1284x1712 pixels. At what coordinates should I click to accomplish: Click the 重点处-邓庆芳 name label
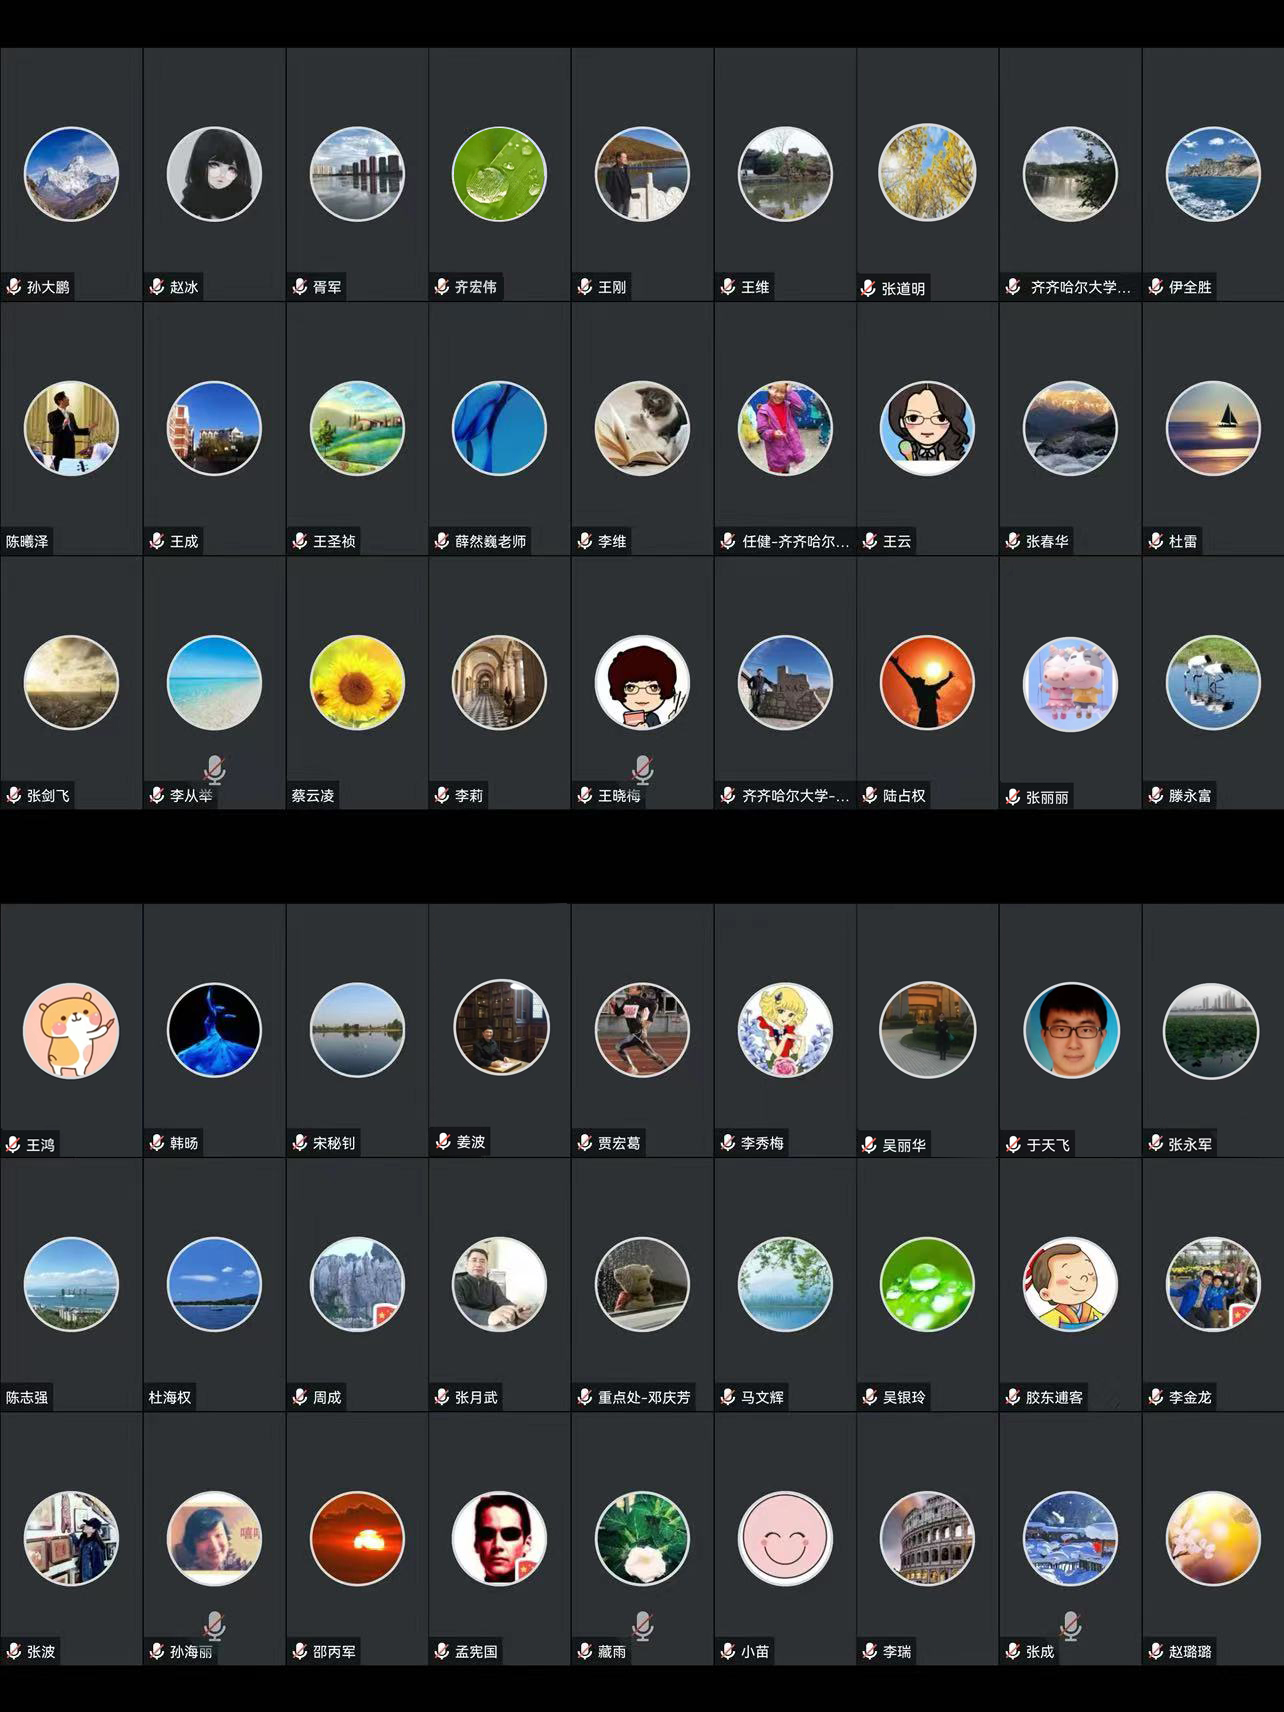[644, 1397]
